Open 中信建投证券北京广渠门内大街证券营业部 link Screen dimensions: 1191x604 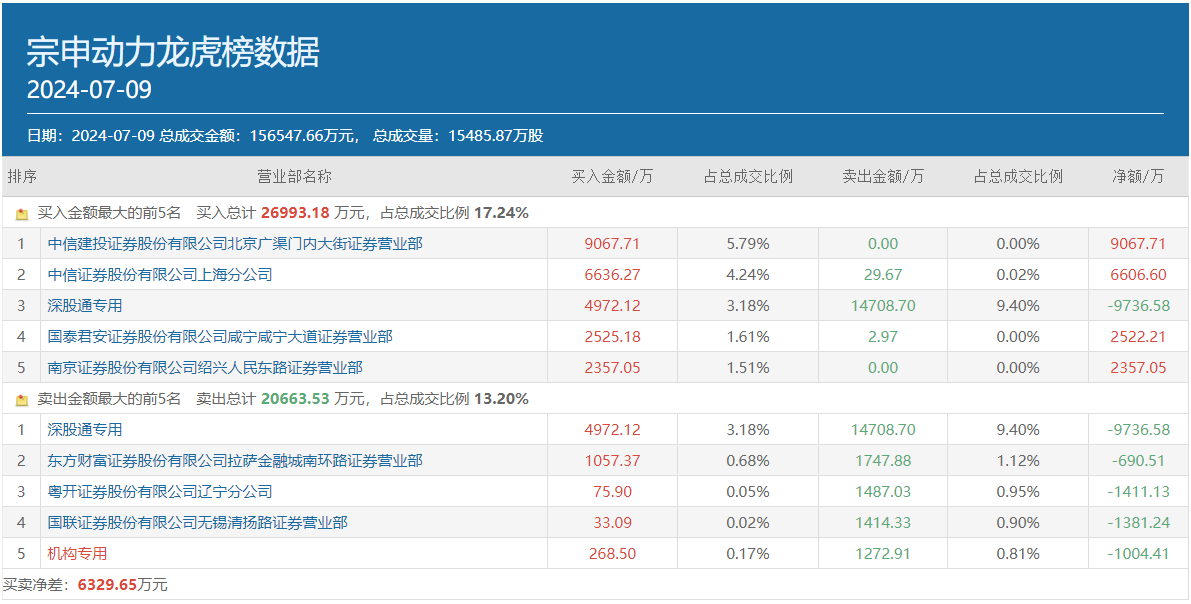[235, 244]
